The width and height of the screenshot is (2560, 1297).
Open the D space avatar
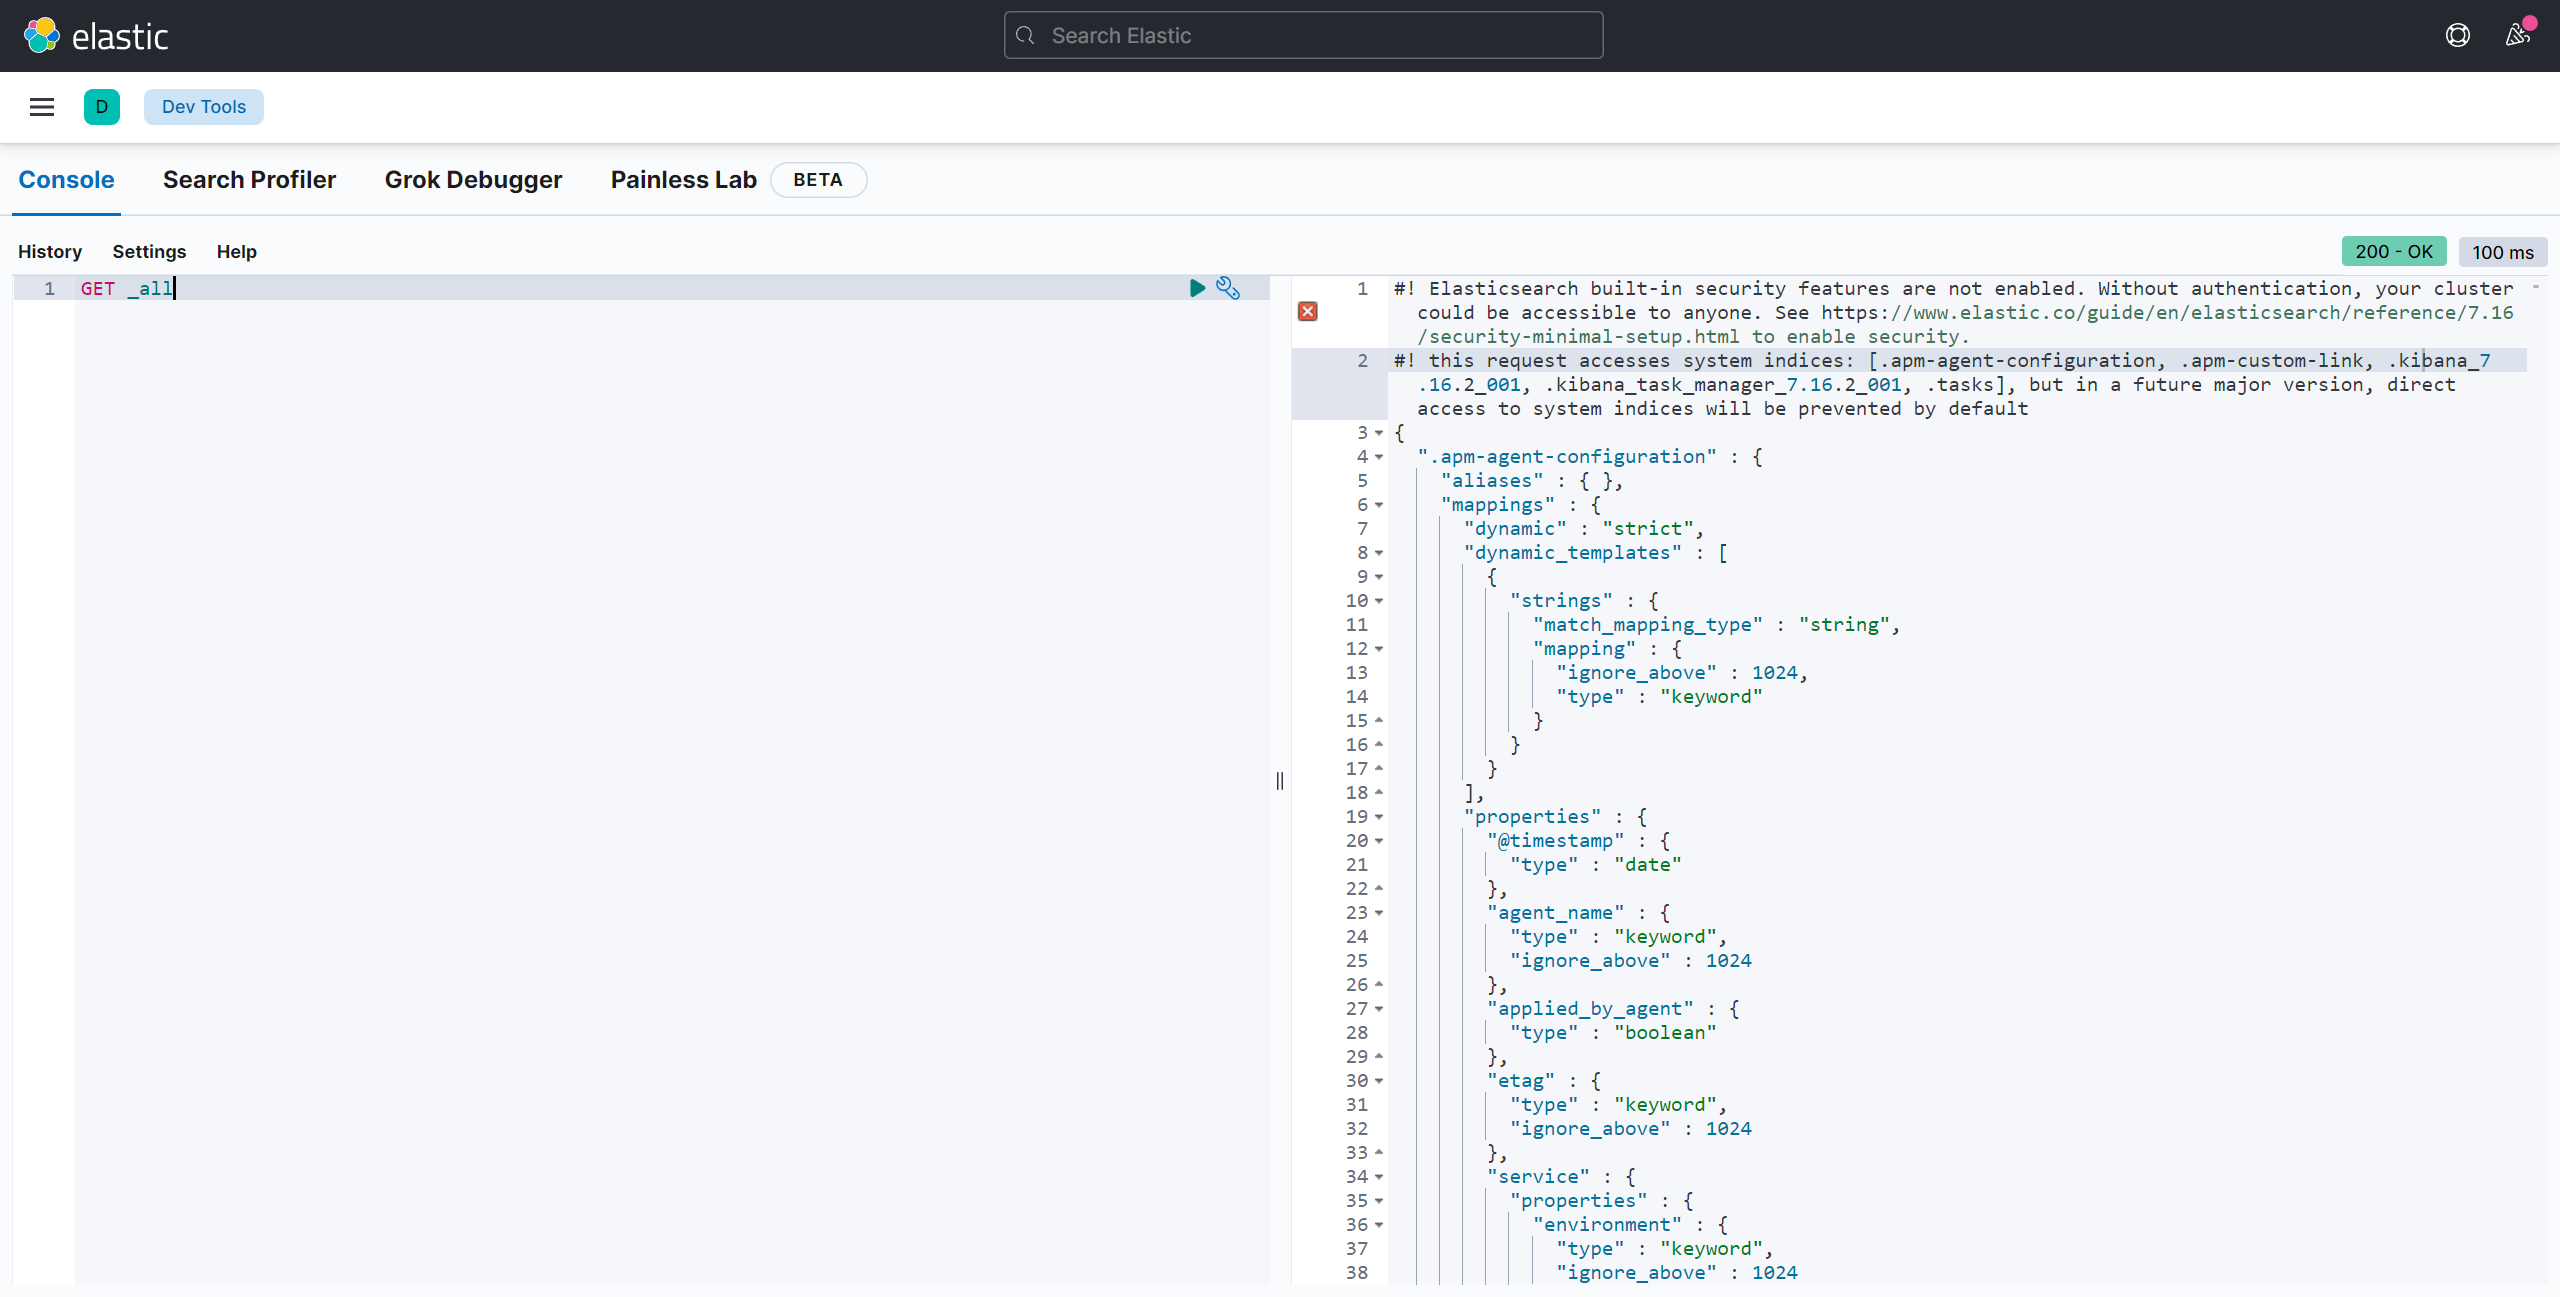[102, 107]
